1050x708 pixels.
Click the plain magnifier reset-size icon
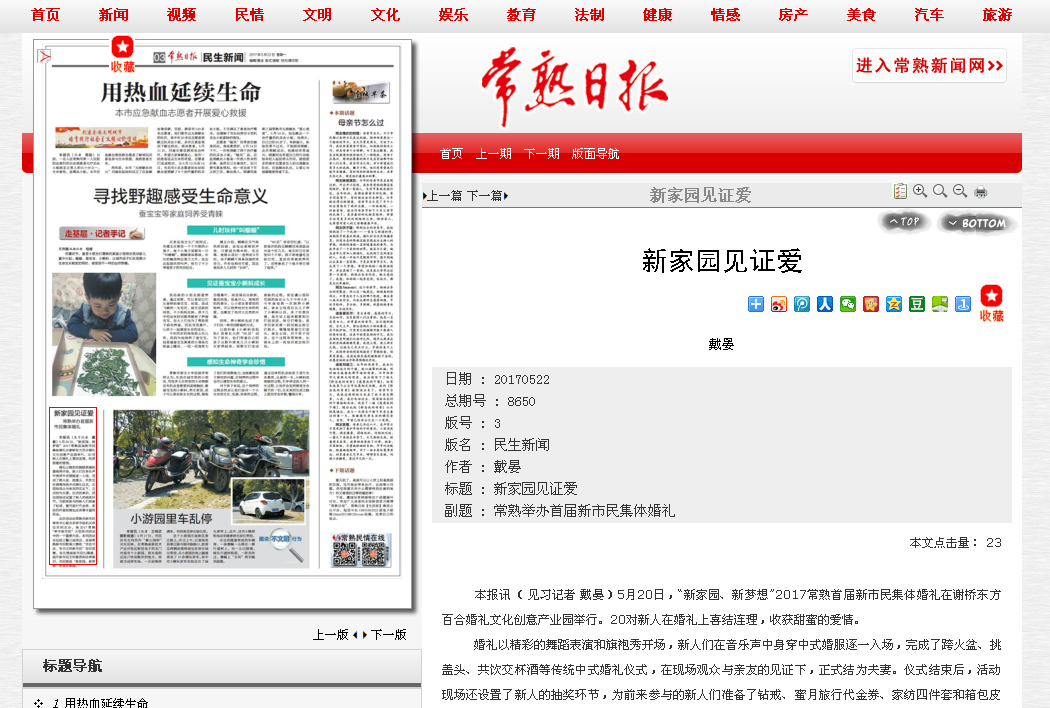click(x=940, y=192)
